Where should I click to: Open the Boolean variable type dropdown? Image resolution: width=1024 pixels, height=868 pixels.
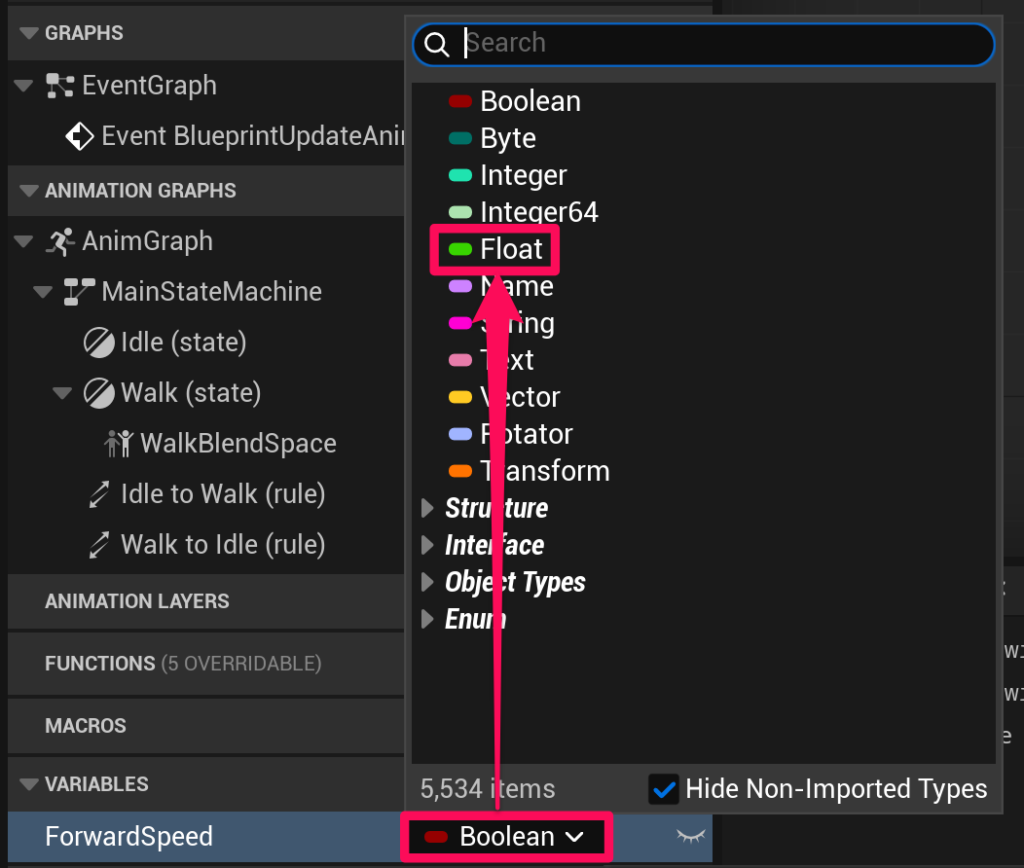(506, 836)
